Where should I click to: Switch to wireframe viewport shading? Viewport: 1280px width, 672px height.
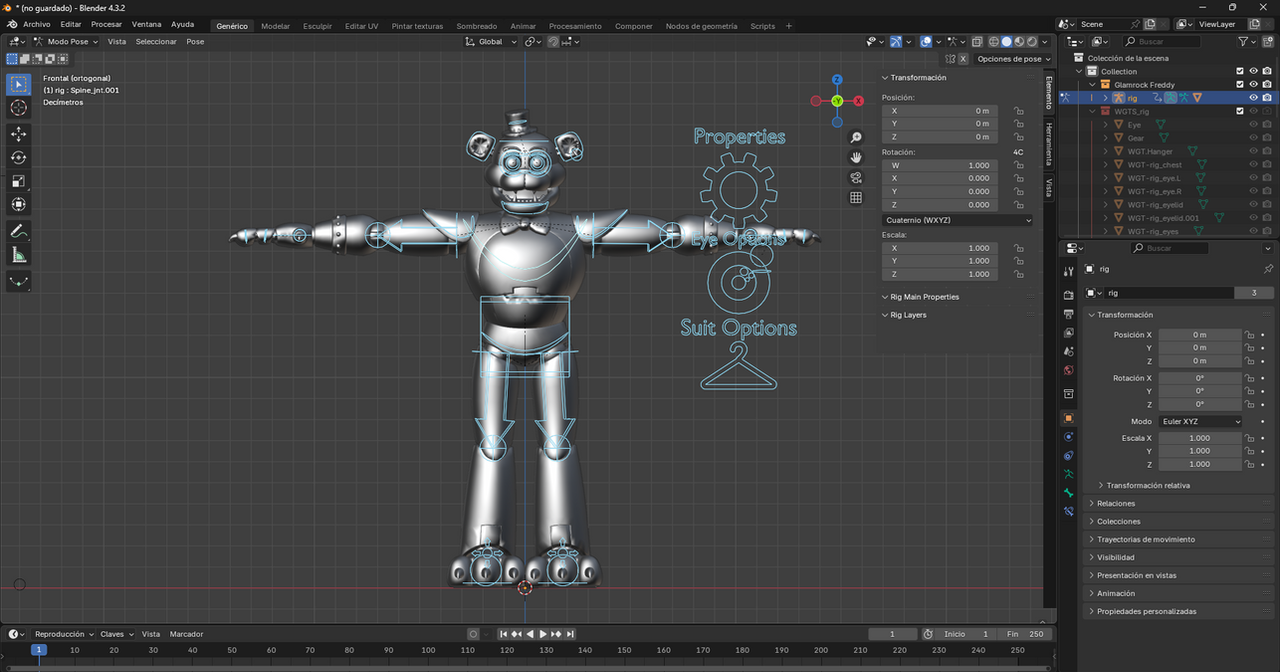click(x=995, y=41)
